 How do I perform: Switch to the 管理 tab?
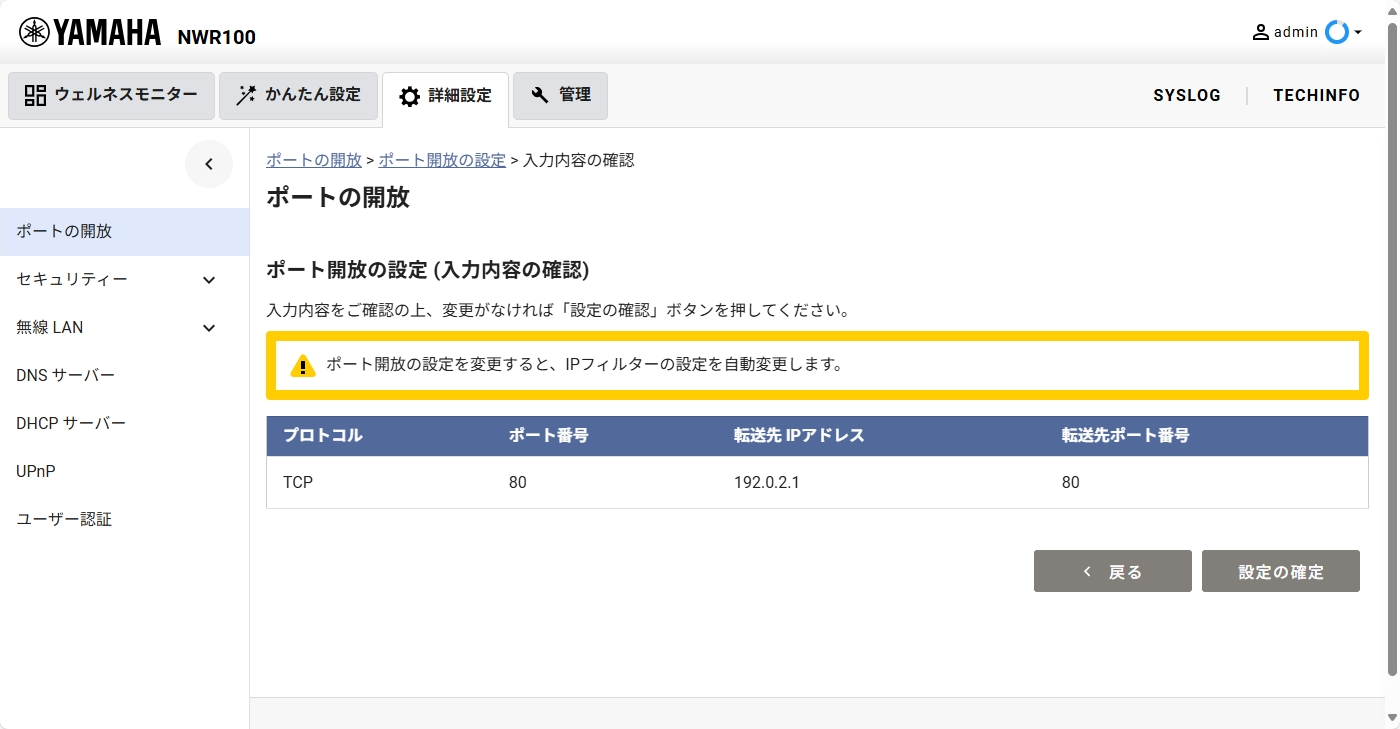[x=560, y=96]
